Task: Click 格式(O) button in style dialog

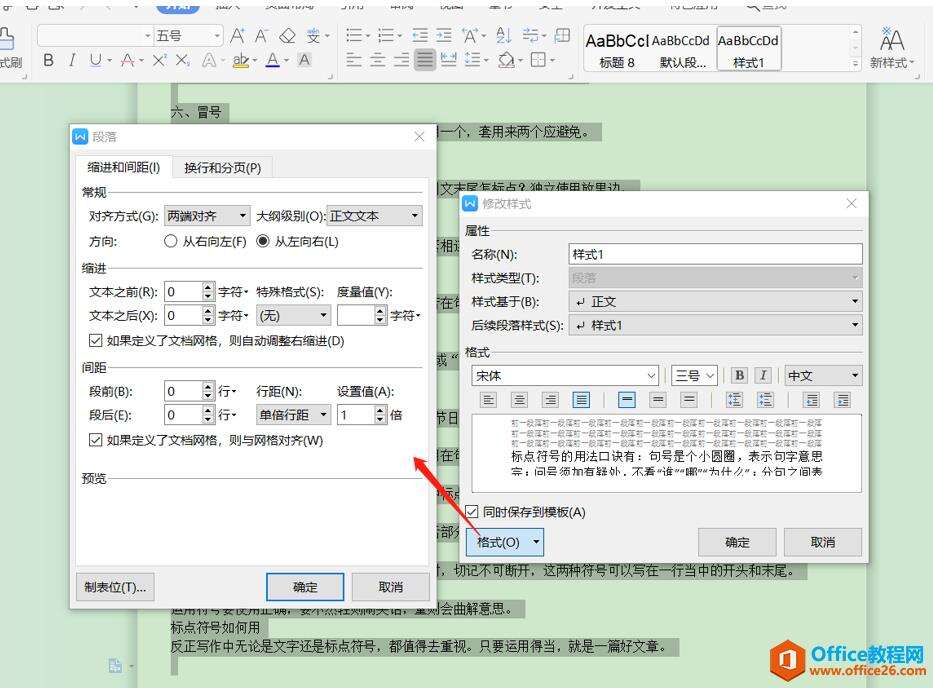Action: (505, 542)
